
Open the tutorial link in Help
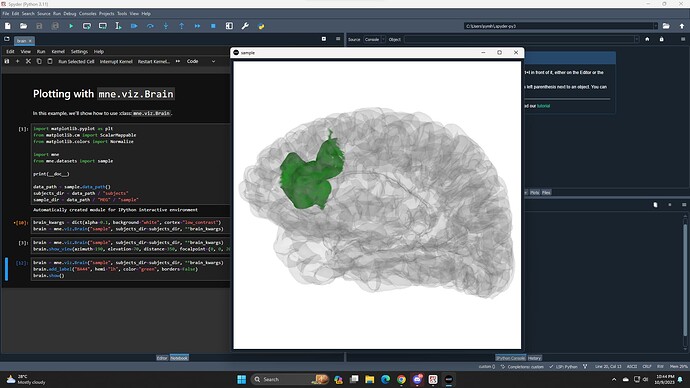543,106
